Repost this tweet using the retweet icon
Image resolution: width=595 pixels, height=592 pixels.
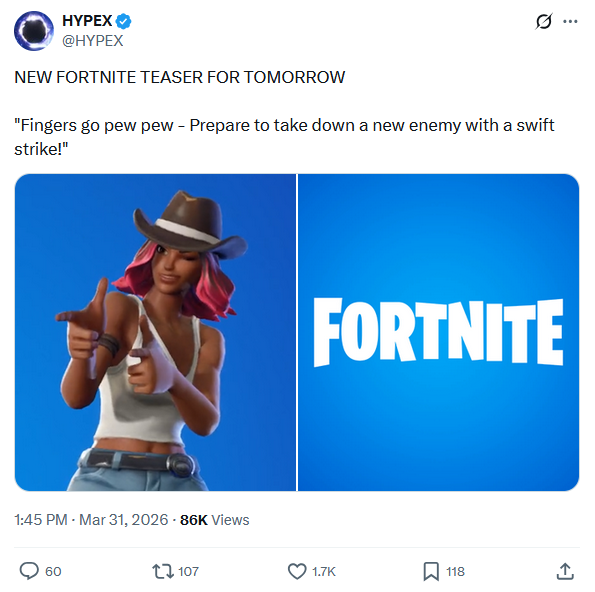[x=163, y=572]
